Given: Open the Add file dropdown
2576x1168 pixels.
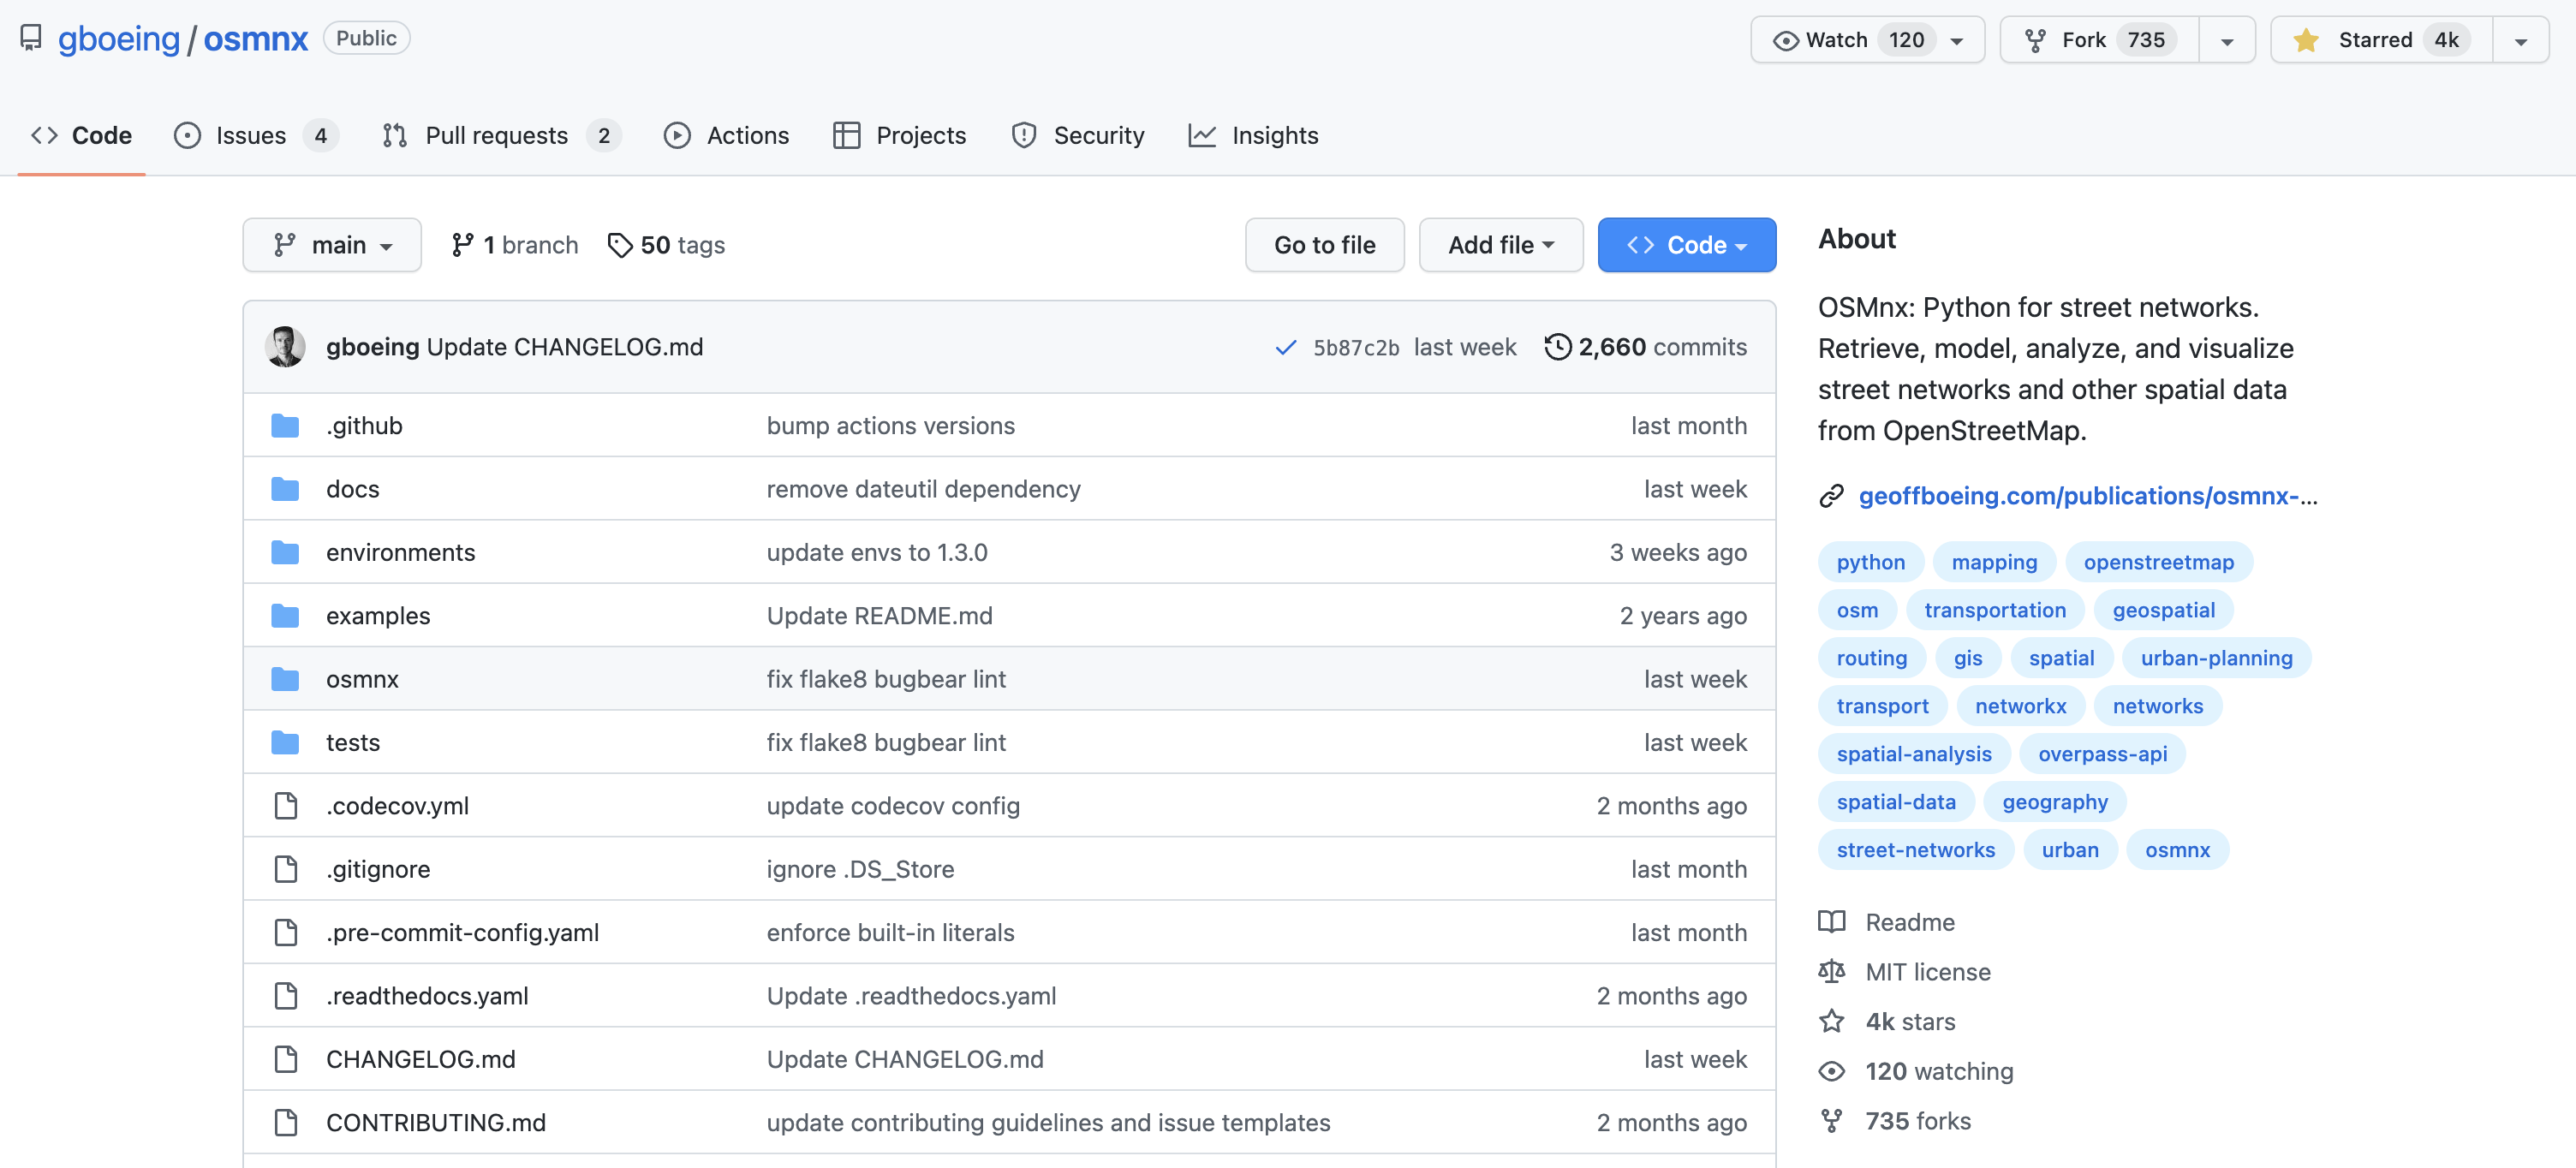Looking at the screenshot, I should pyautogui.click(x=1500, y=245).
